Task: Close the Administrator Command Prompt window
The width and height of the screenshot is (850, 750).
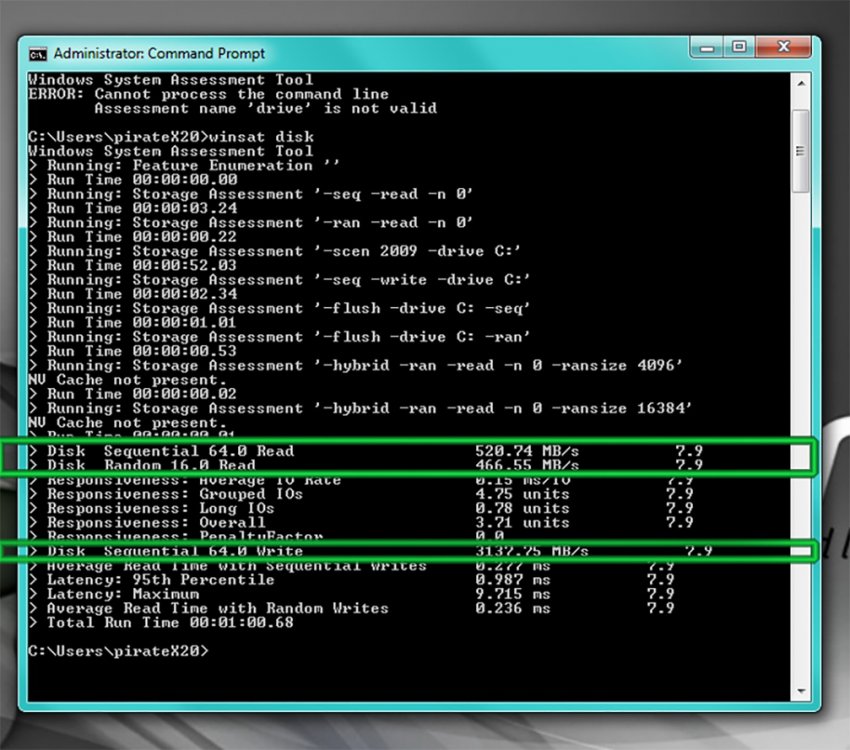Action: click(x=783, y=47)
